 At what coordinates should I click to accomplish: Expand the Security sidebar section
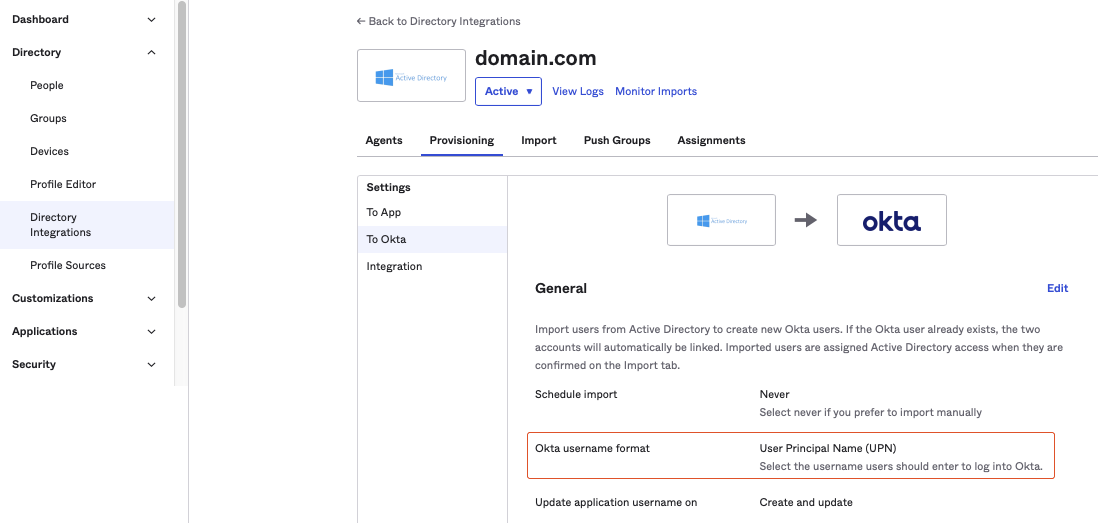151,364
